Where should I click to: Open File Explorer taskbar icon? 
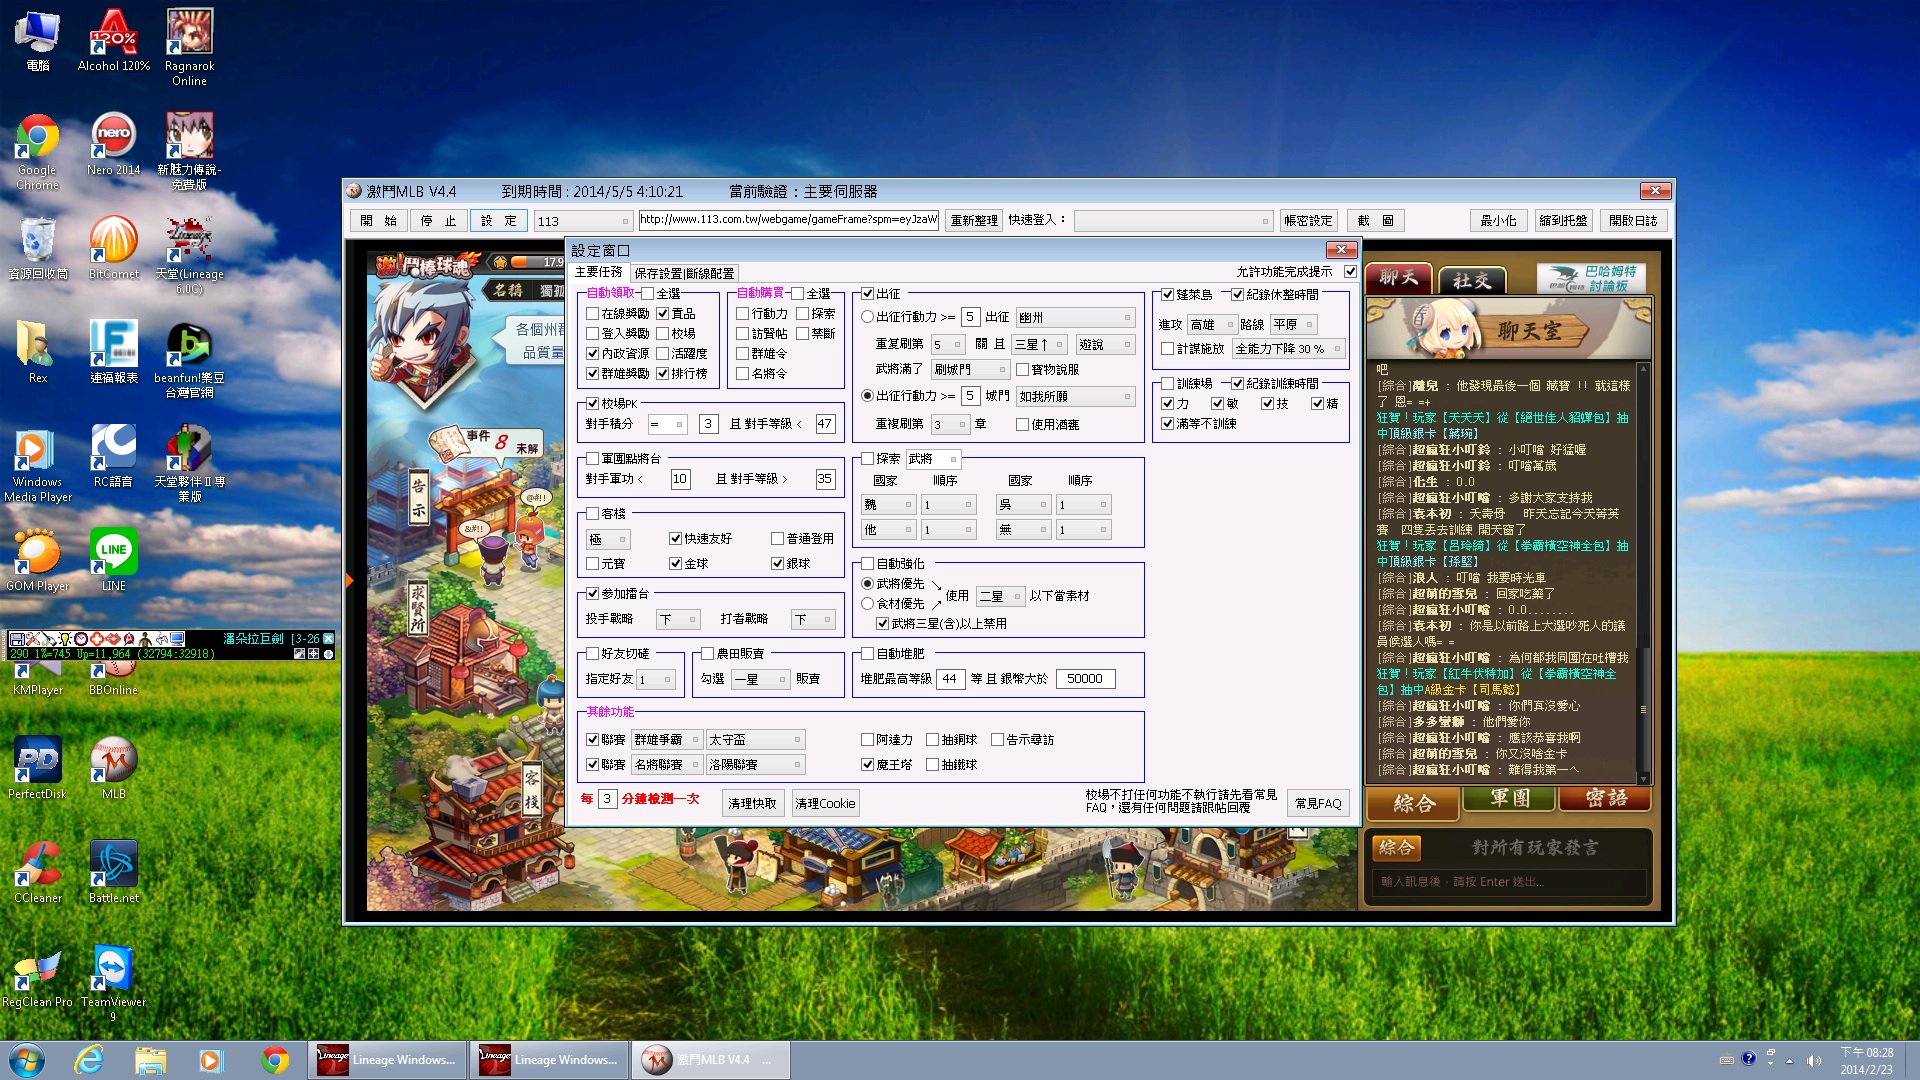click(150, 1060)
